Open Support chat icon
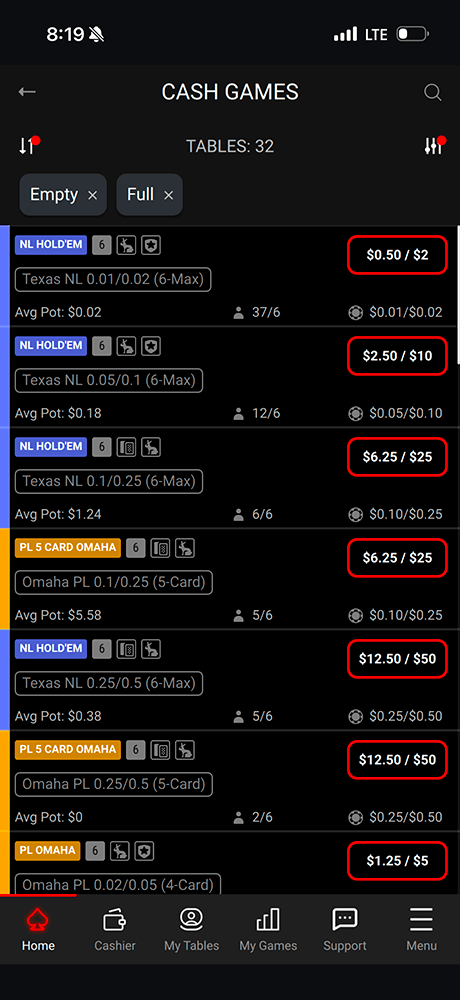The width and height of the screenshot is (460, 1000). [x=345, y=930]
